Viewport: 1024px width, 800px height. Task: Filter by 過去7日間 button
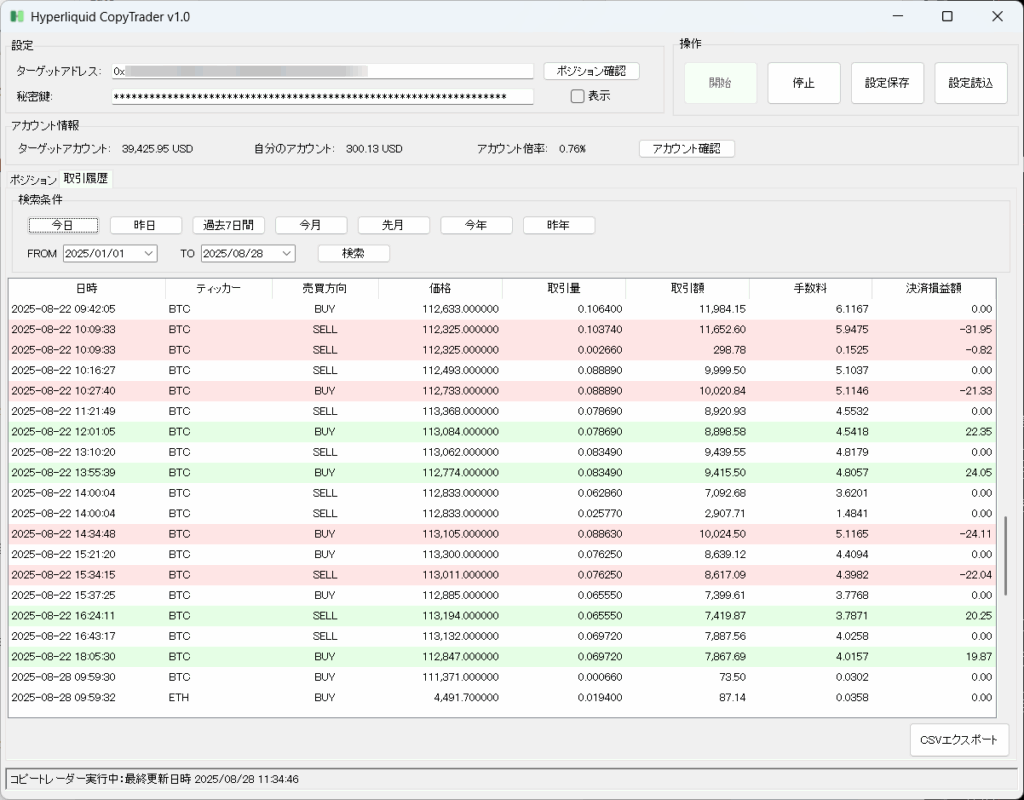click(x=229, y=225)
